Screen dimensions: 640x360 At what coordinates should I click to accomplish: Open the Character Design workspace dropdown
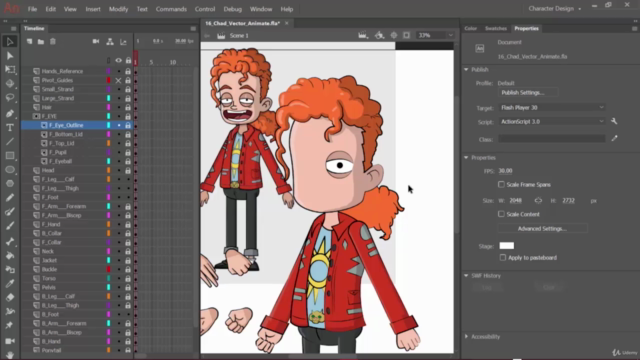(555, 9)
